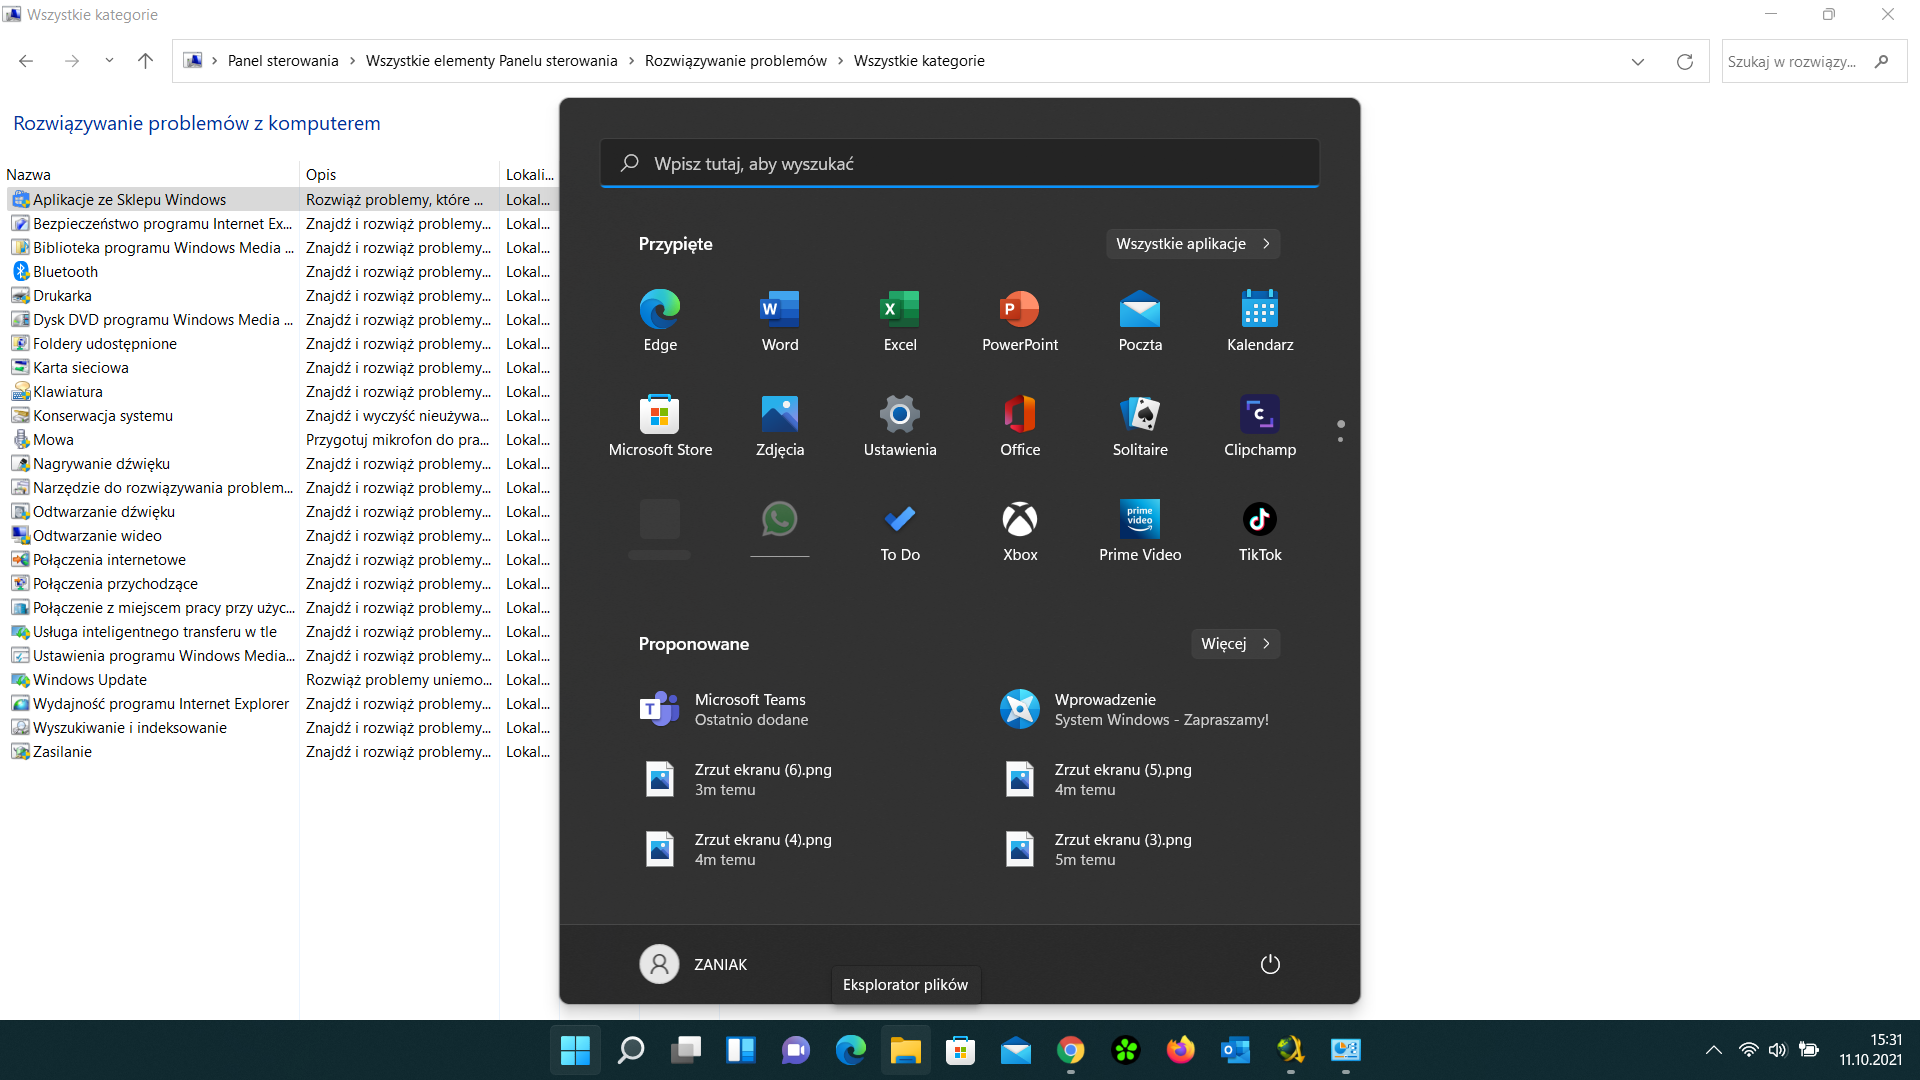Click the Start menu search field
The height and width of the screenshot is (1080, 1920).
point(960,163)
